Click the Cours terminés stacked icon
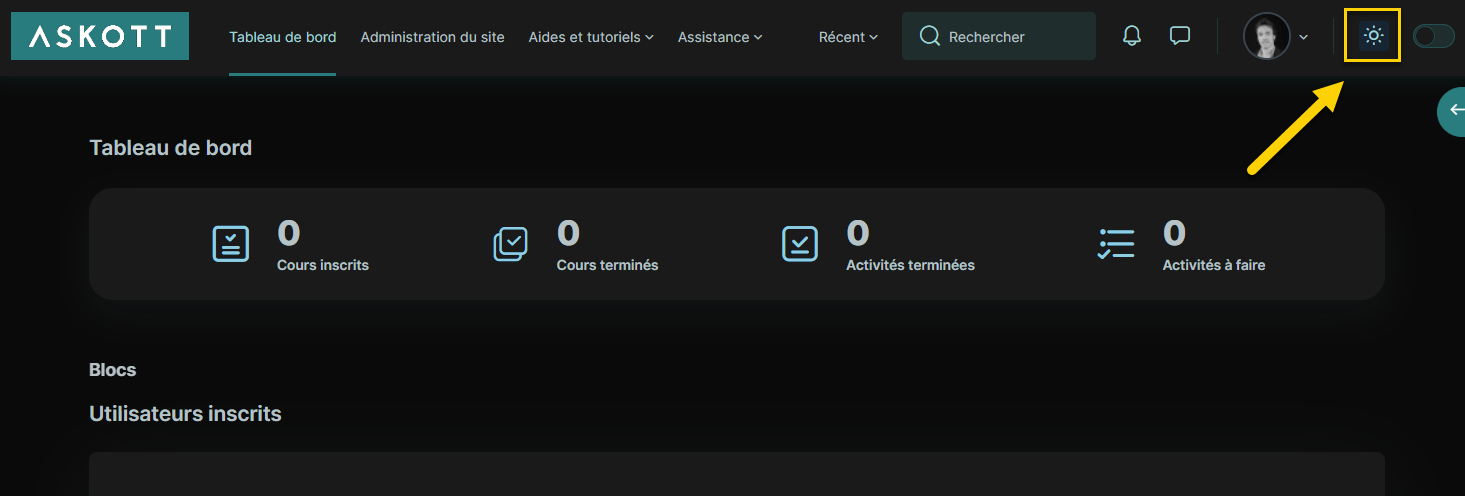The height and width of the screenshot is (496, 1465). [511, 243]
